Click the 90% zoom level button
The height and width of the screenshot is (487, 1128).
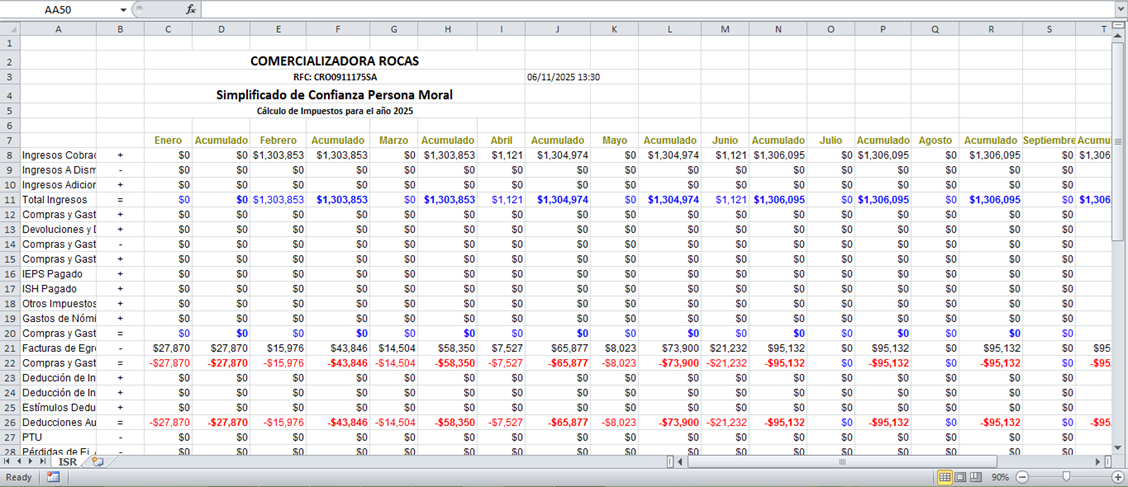pos(998,477)
